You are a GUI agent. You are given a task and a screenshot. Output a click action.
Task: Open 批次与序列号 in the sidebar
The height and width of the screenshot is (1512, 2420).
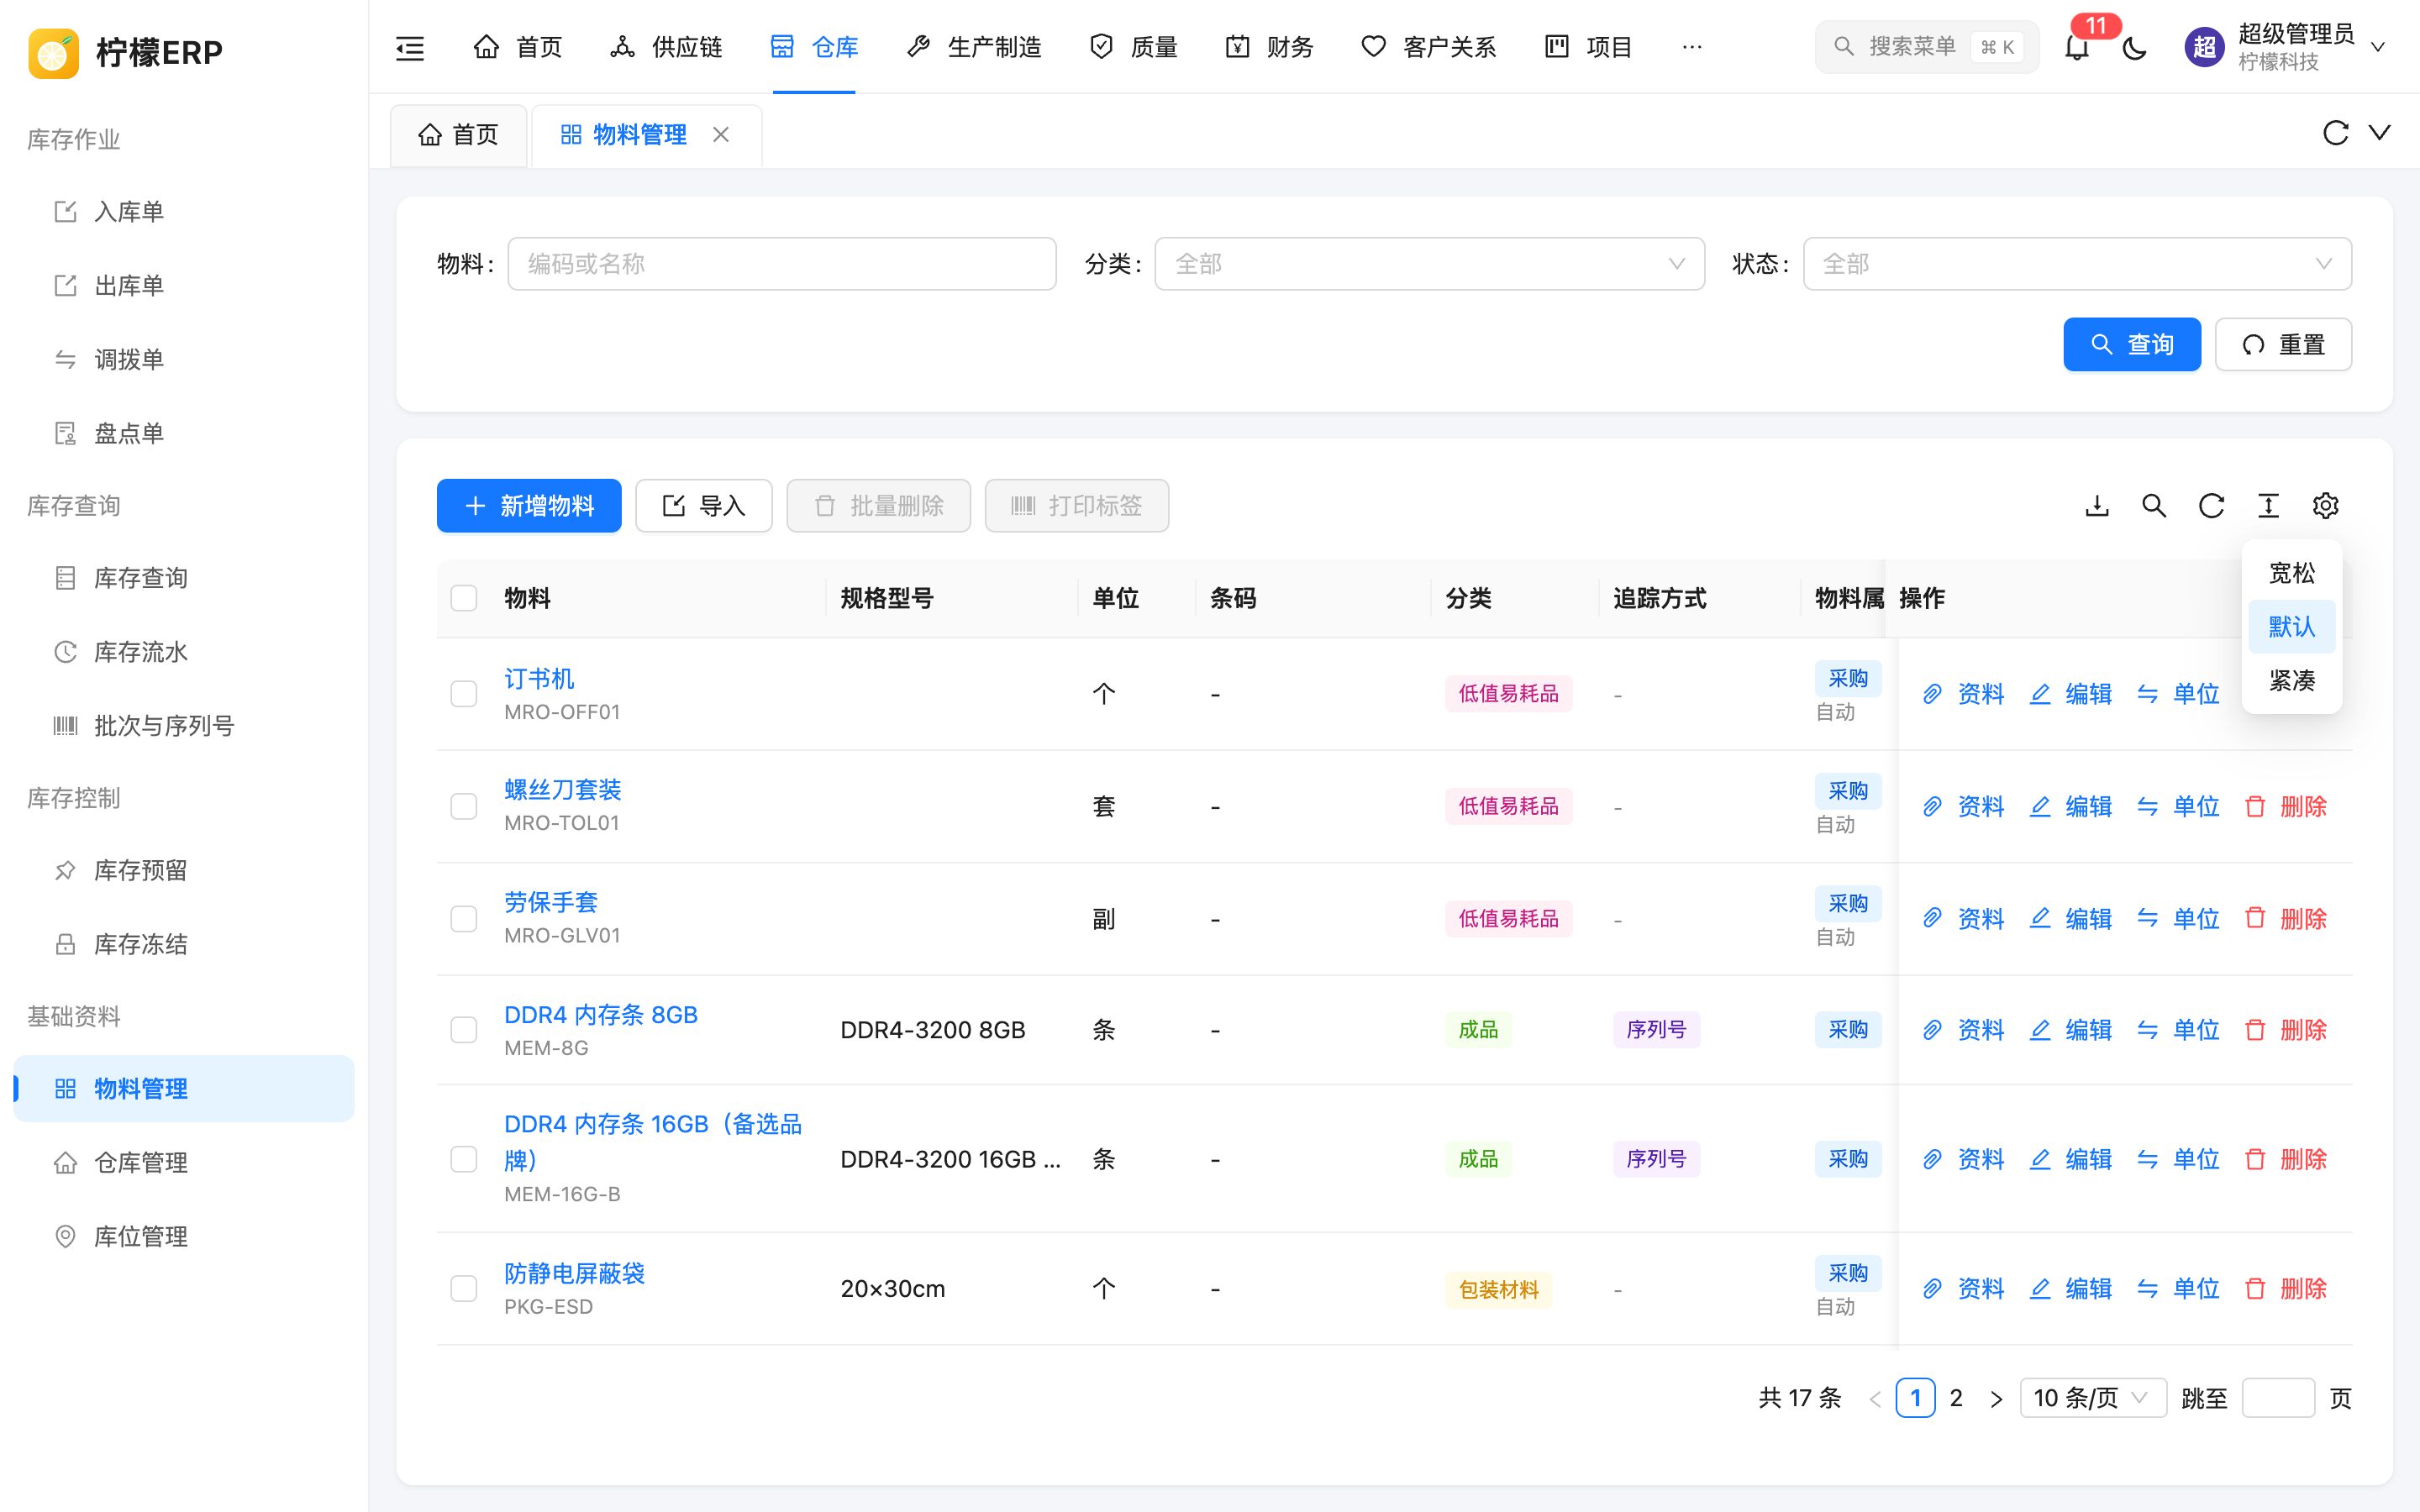pyautogui.click(x=184, y=726)
